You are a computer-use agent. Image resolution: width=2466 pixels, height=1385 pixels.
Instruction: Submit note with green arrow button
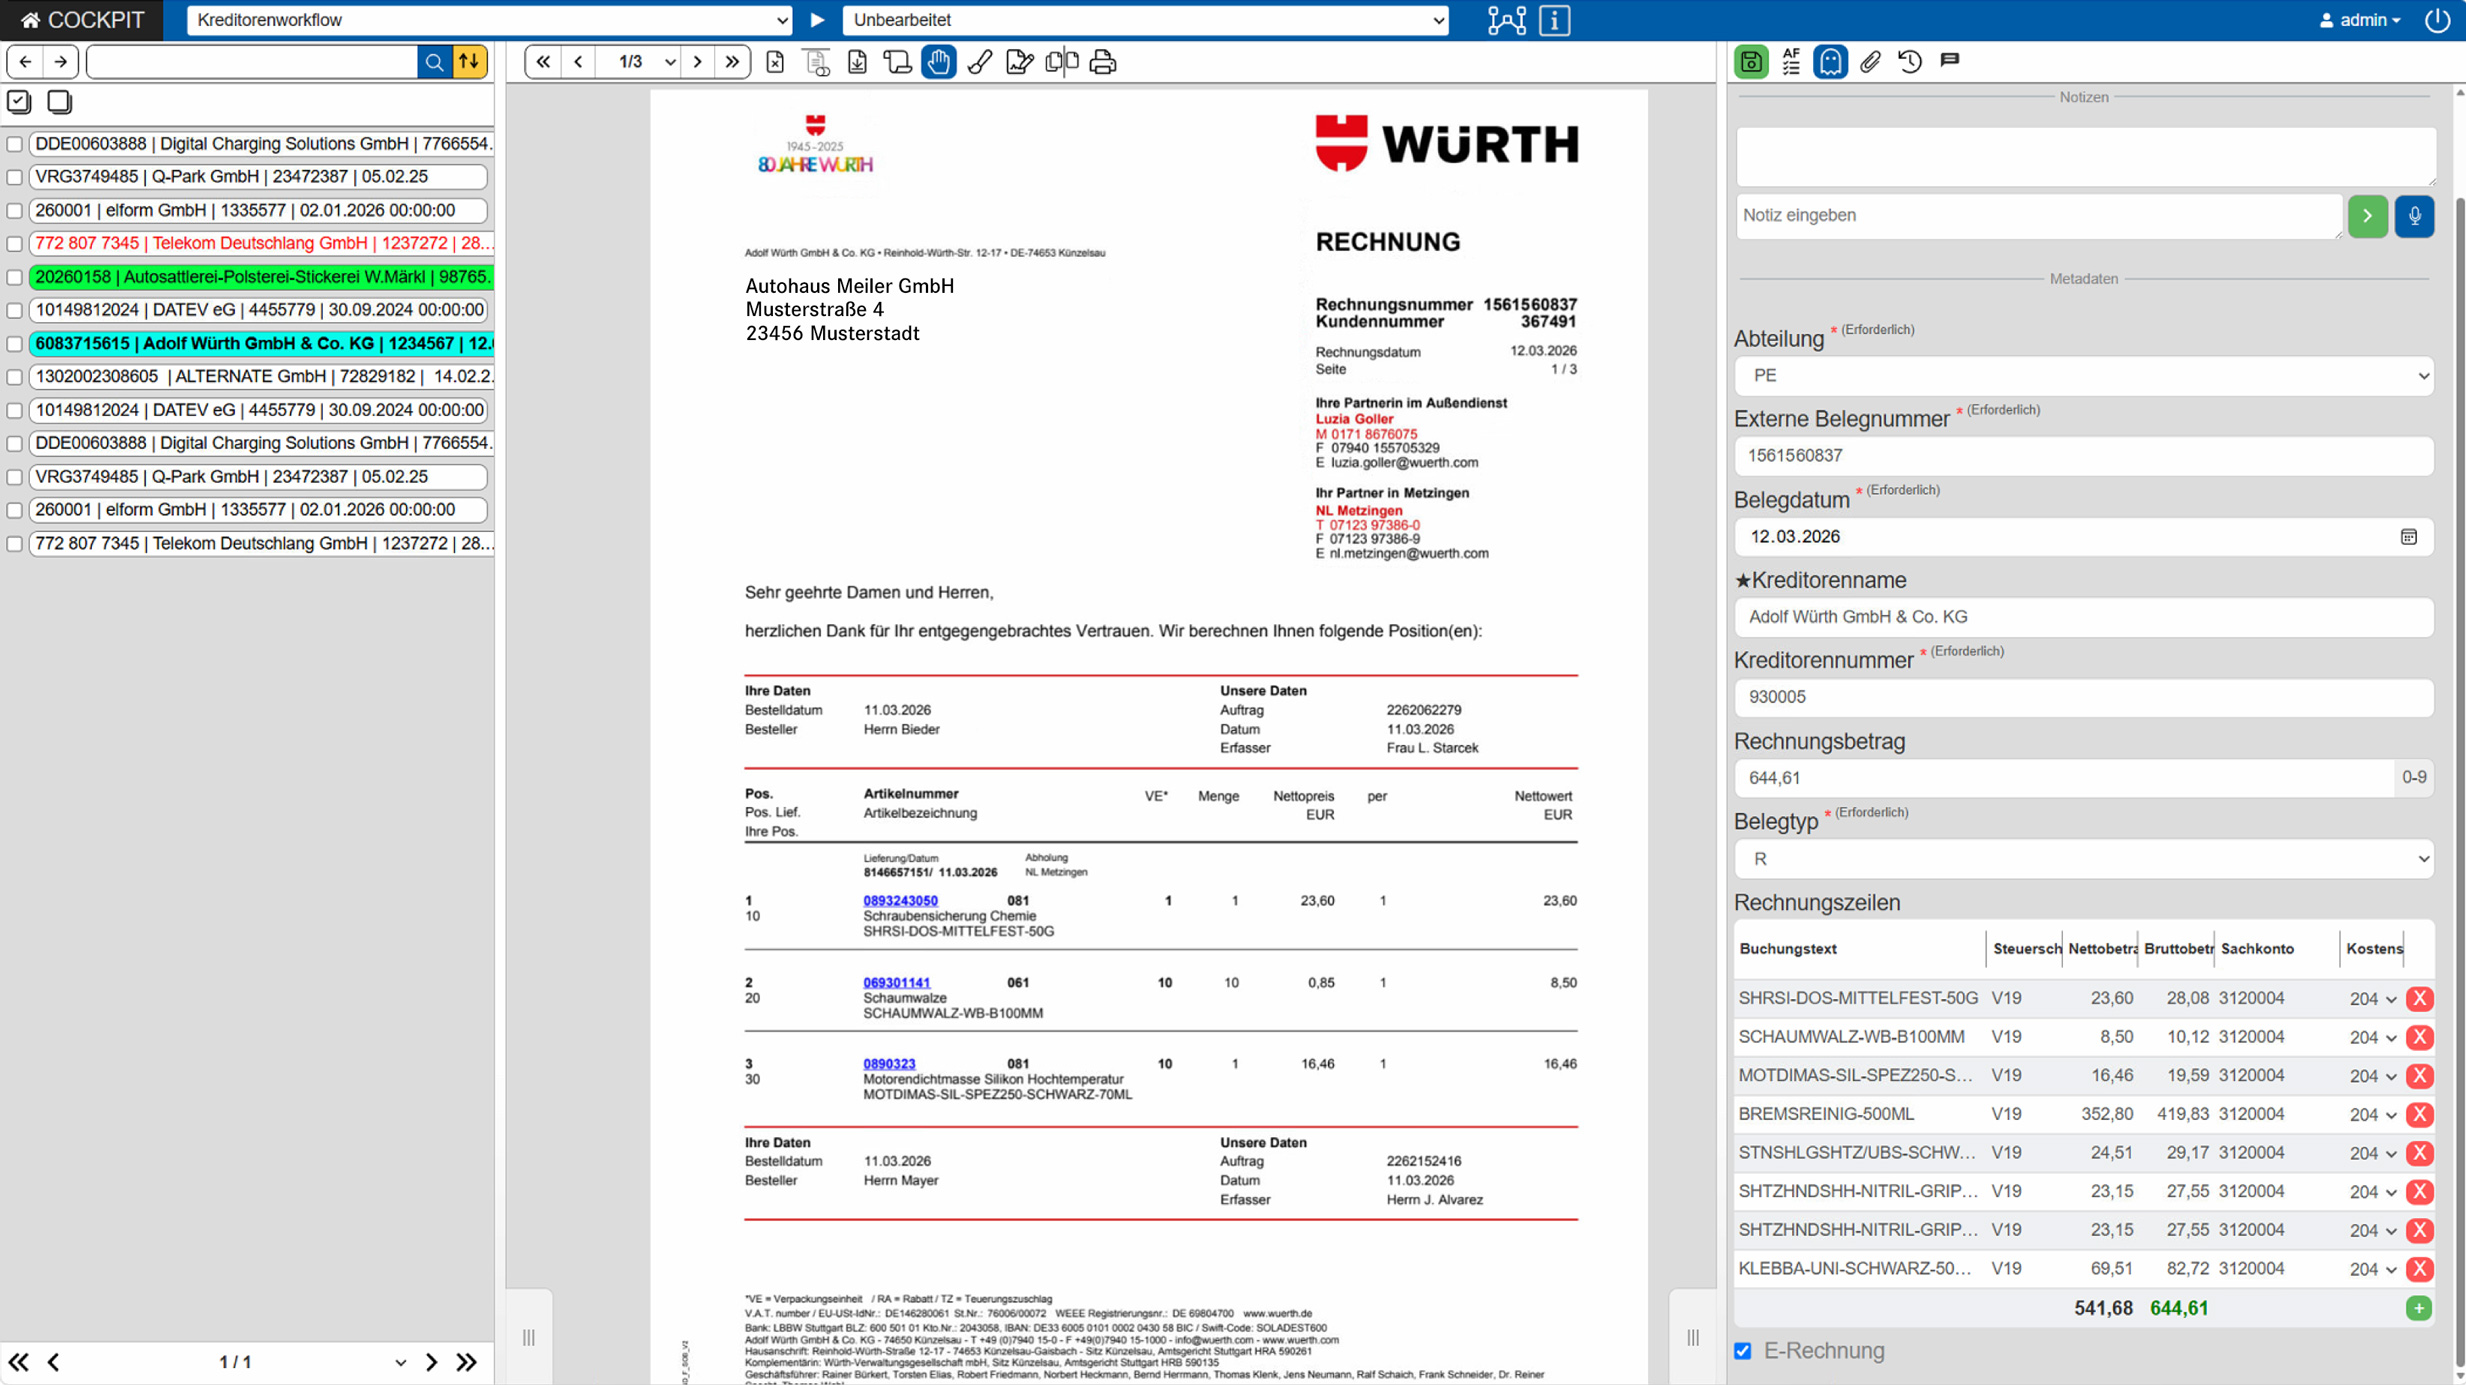pyautogui.click(x=2367, y=216)
